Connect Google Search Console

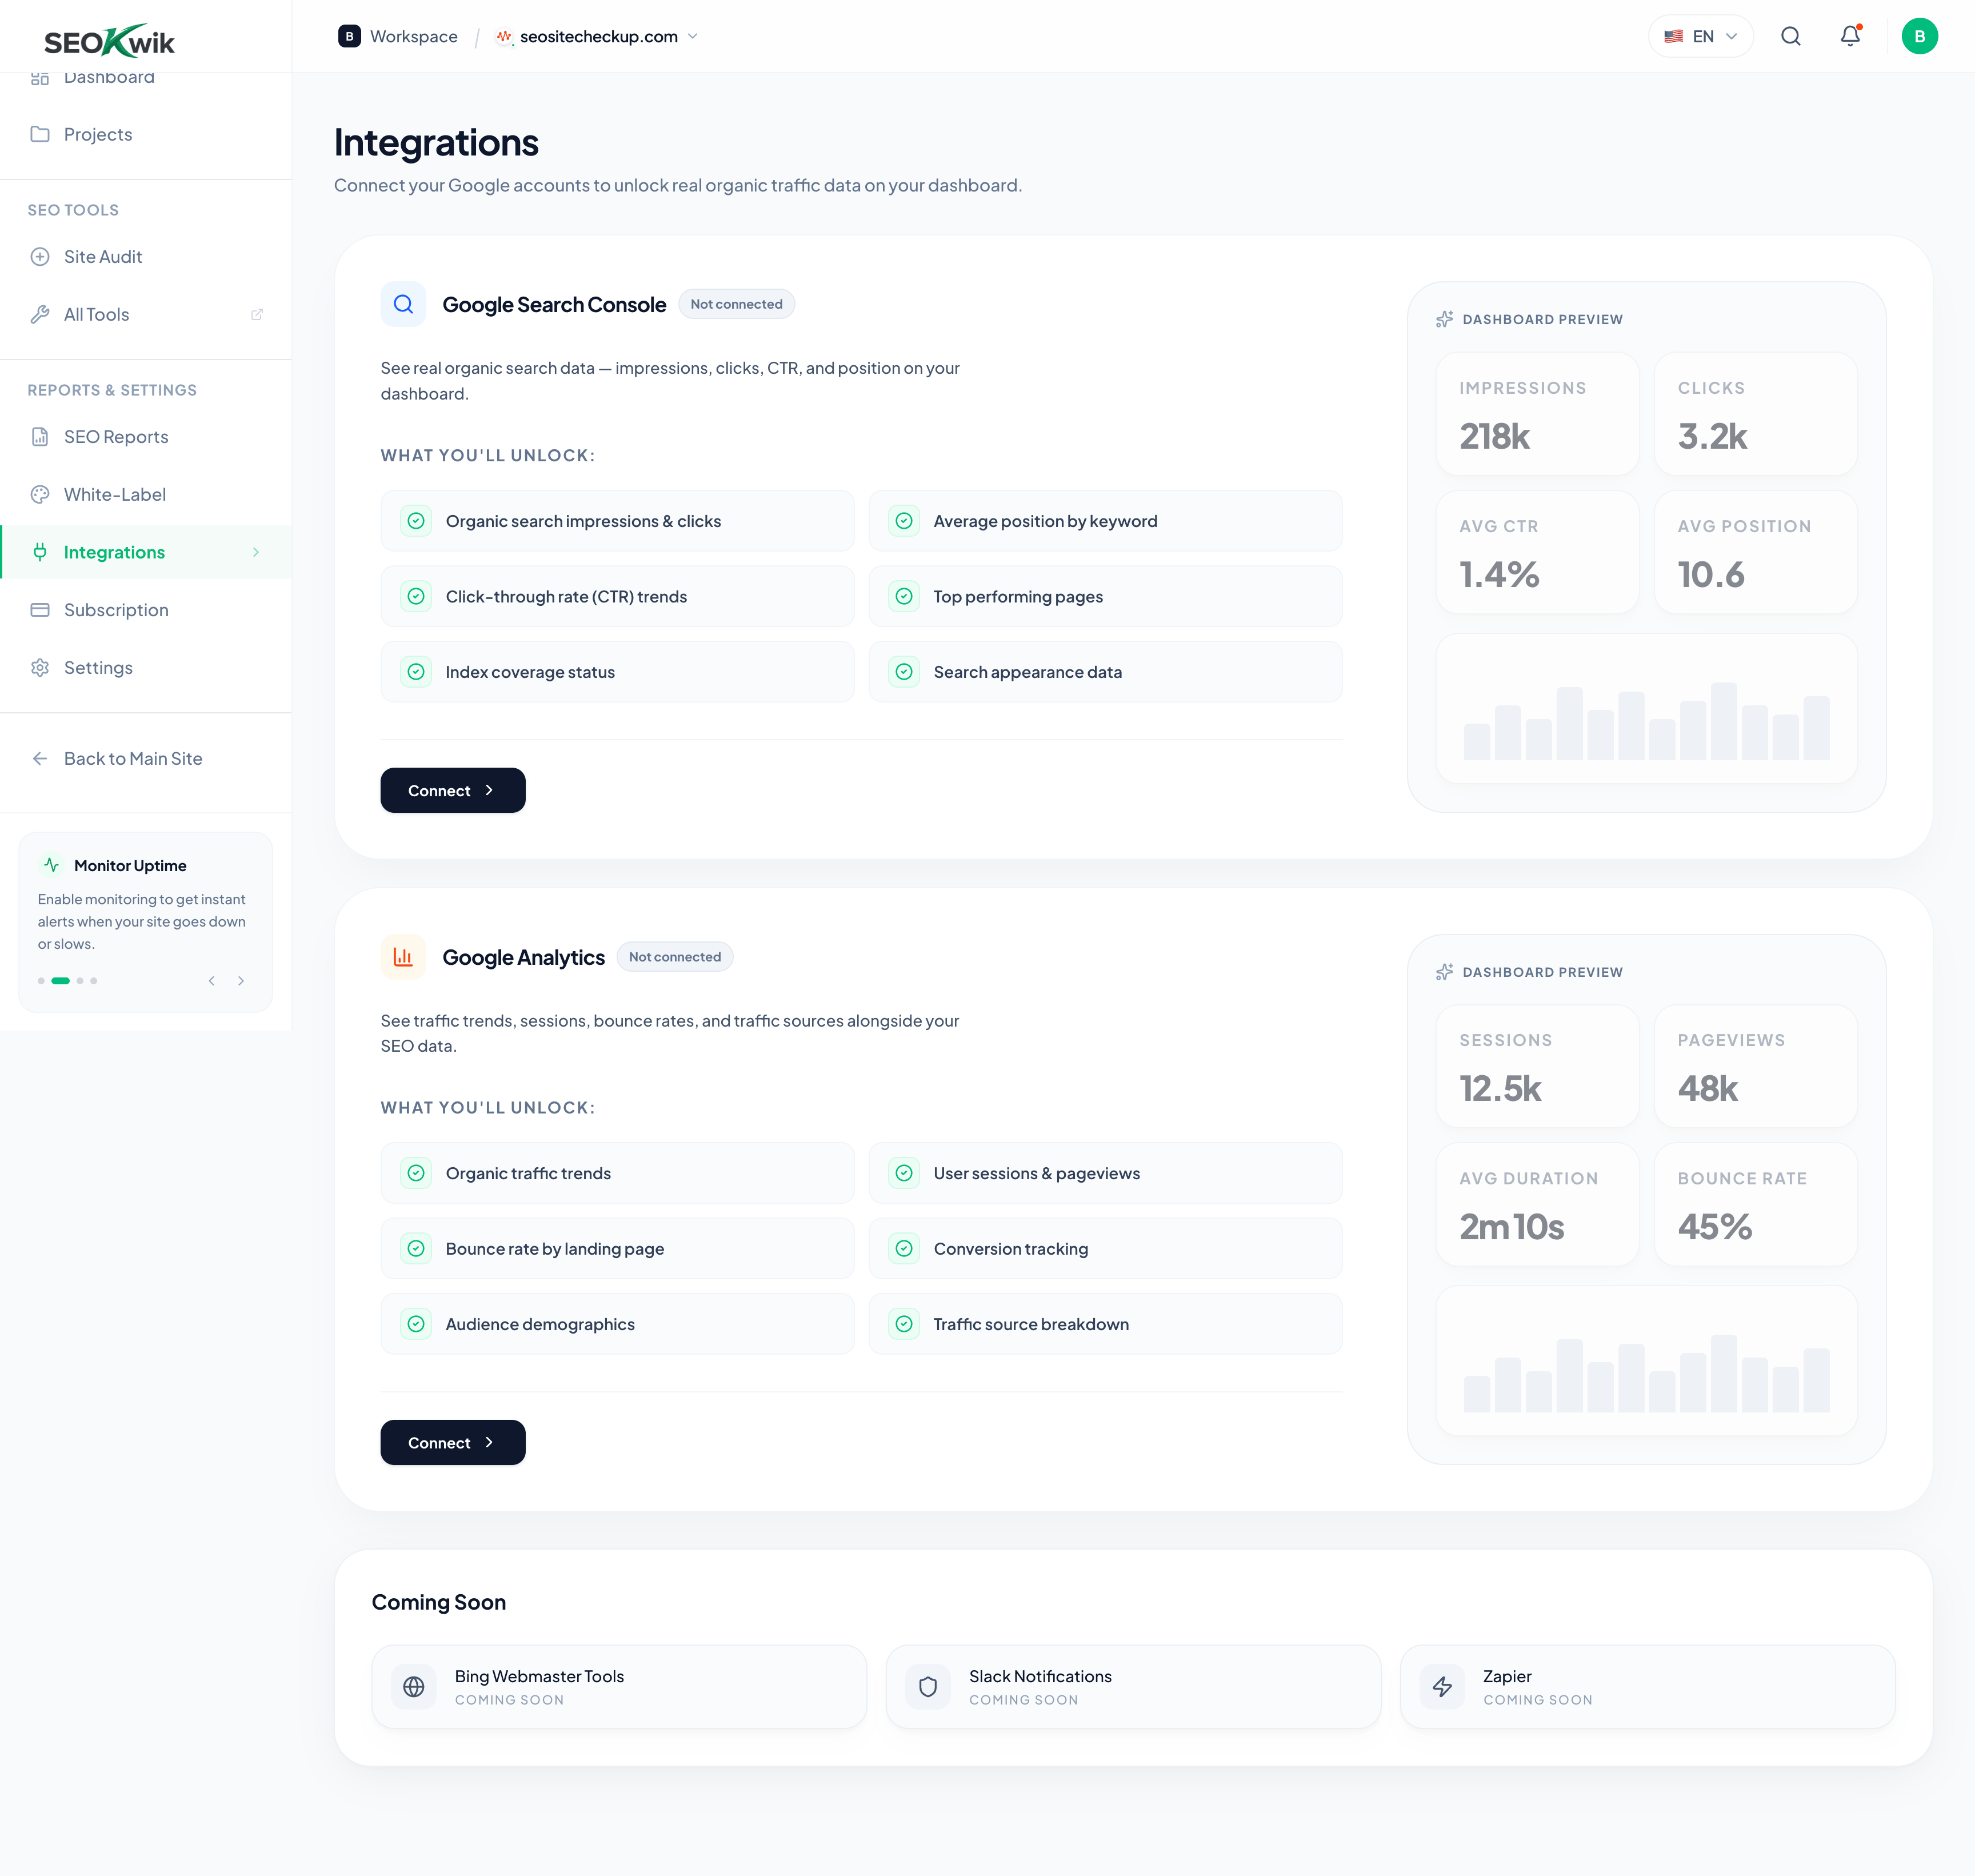coord(453,790)
